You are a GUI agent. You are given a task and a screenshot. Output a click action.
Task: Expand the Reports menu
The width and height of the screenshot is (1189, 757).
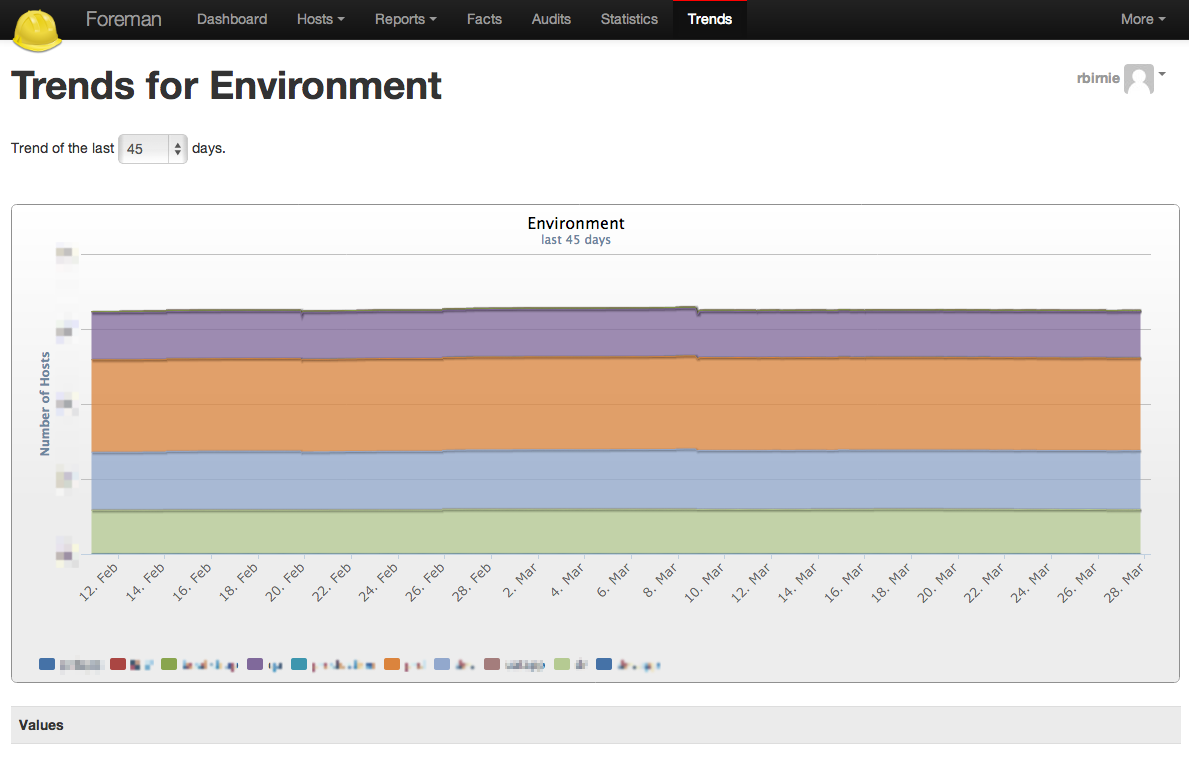(405, 19)
